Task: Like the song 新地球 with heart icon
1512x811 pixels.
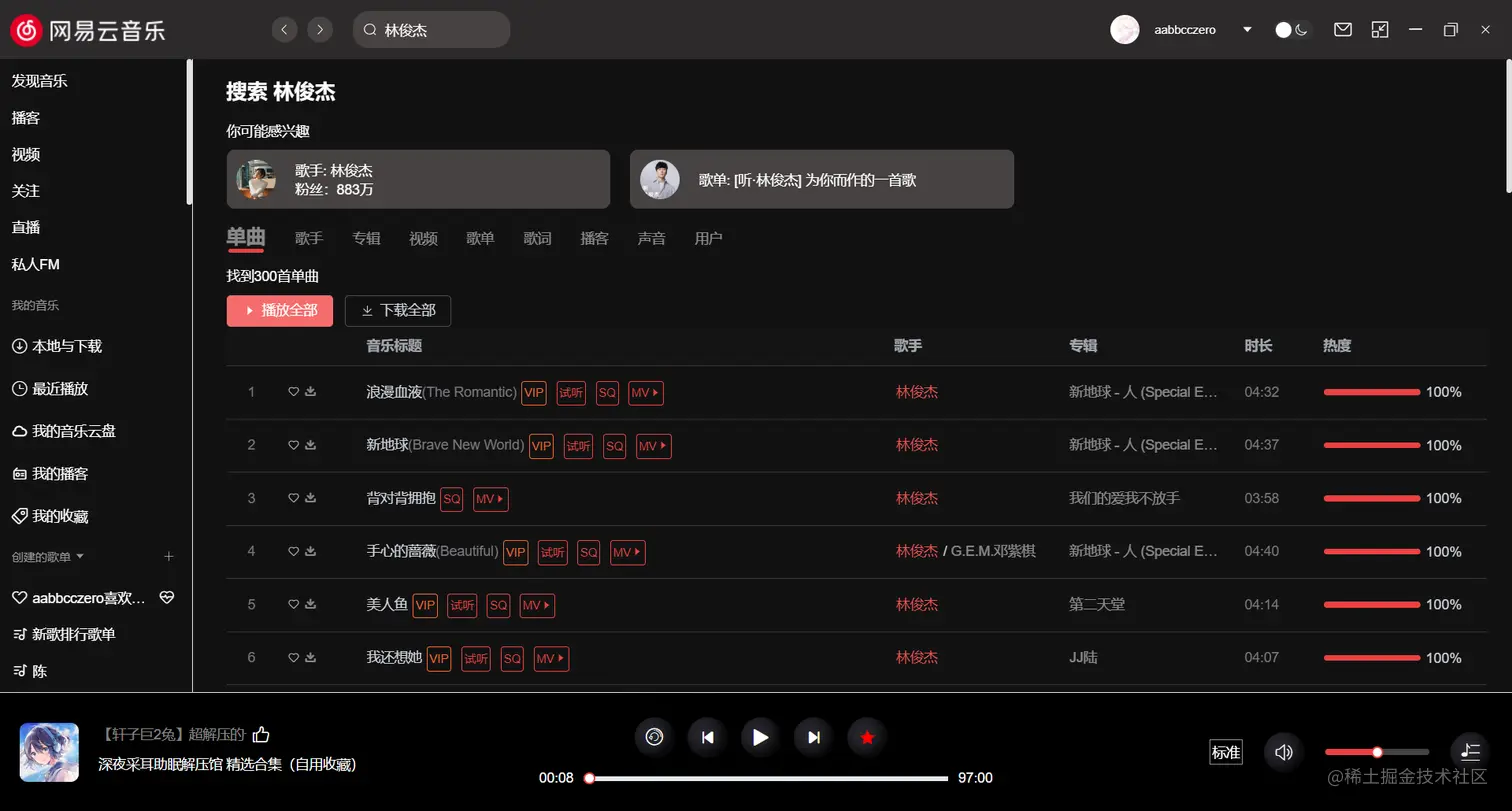Action: point(294,445)
